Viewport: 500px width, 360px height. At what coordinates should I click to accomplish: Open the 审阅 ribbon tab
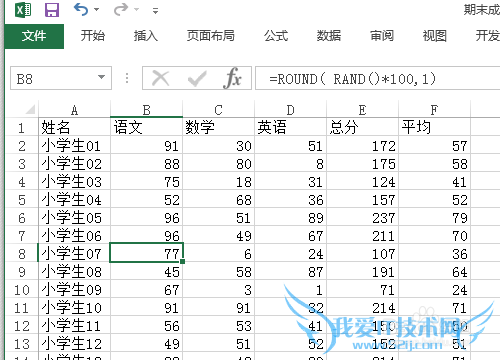pyautogui.click(x=382, y=36)
